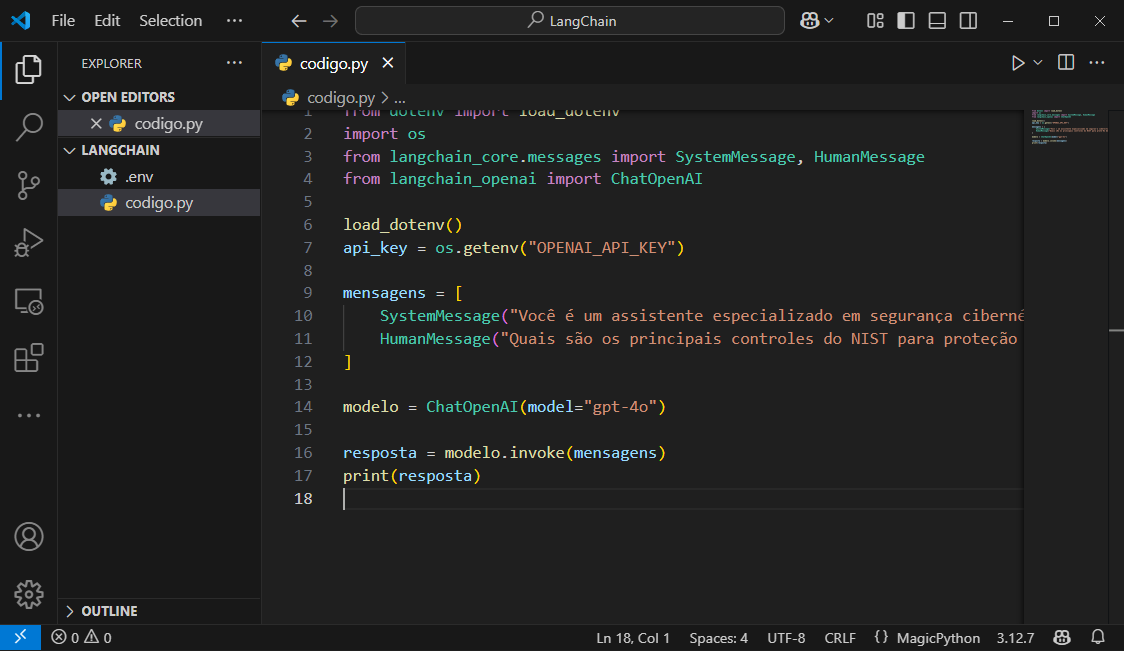Select the codigo.py editor tab
The width and height of the screenshot is (1124, 651).
click(x=333, y=64)
